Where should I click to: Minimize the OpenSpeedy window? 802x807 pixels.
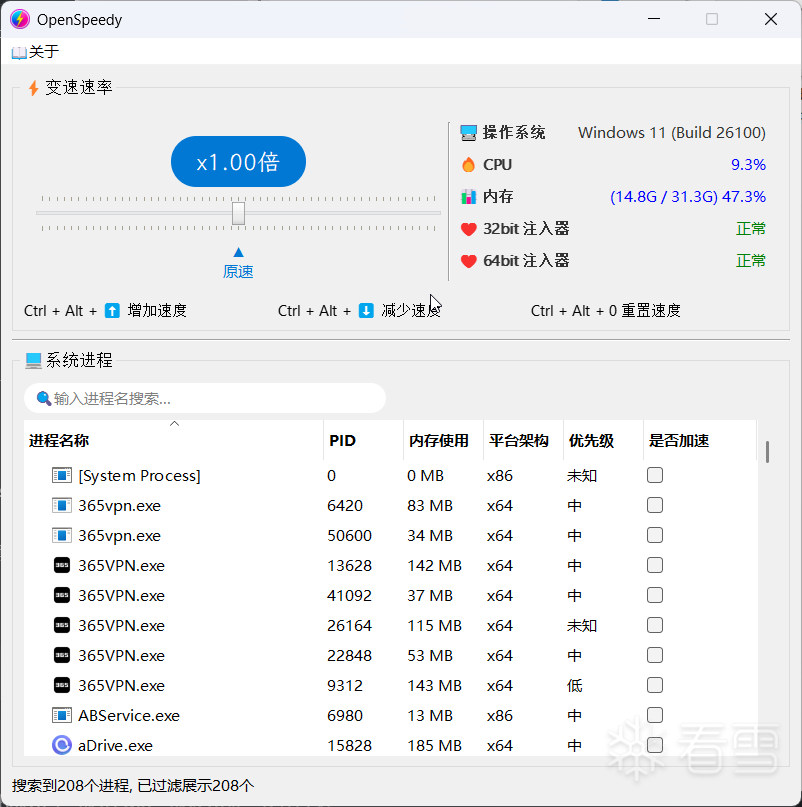(x=654, y=19)
